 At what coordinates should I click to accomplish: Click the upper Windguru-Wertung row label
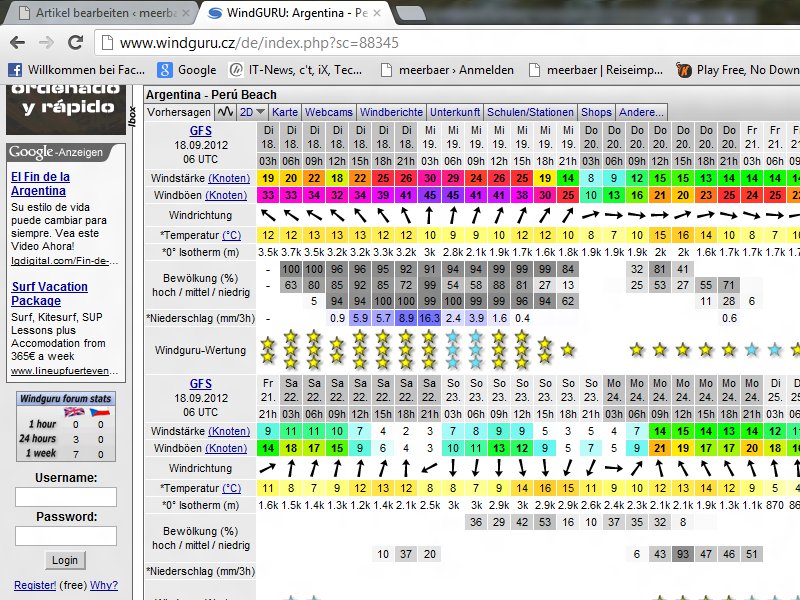click(201, 350)
